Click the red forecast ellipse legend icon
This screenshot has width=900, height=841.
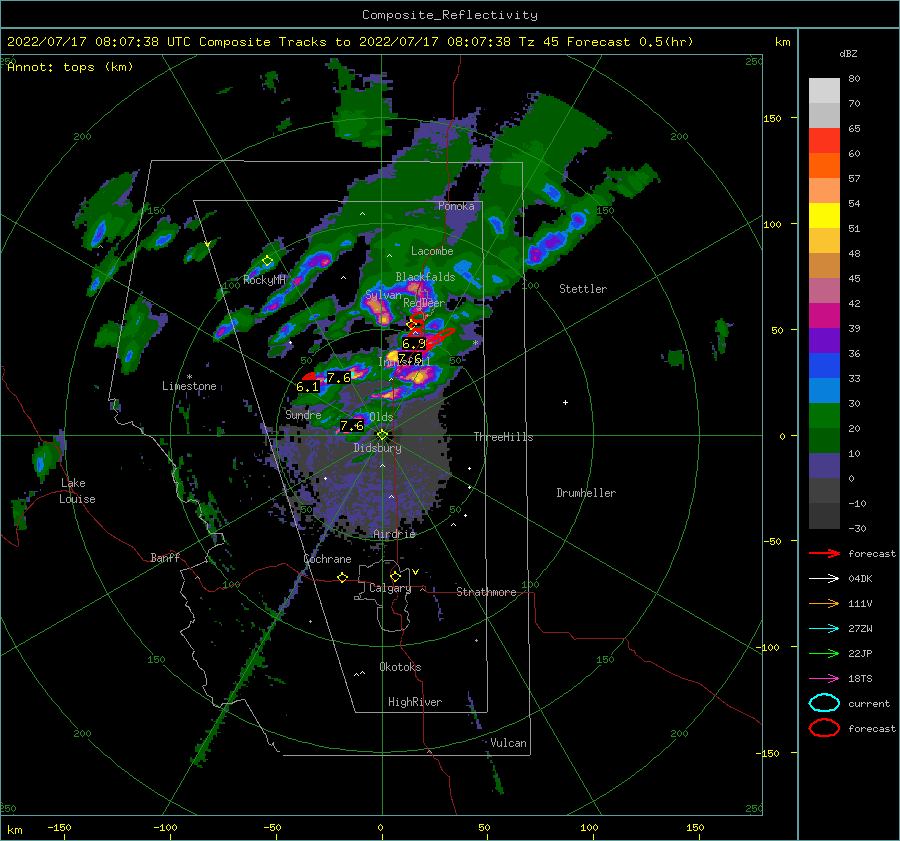point(824,728)
